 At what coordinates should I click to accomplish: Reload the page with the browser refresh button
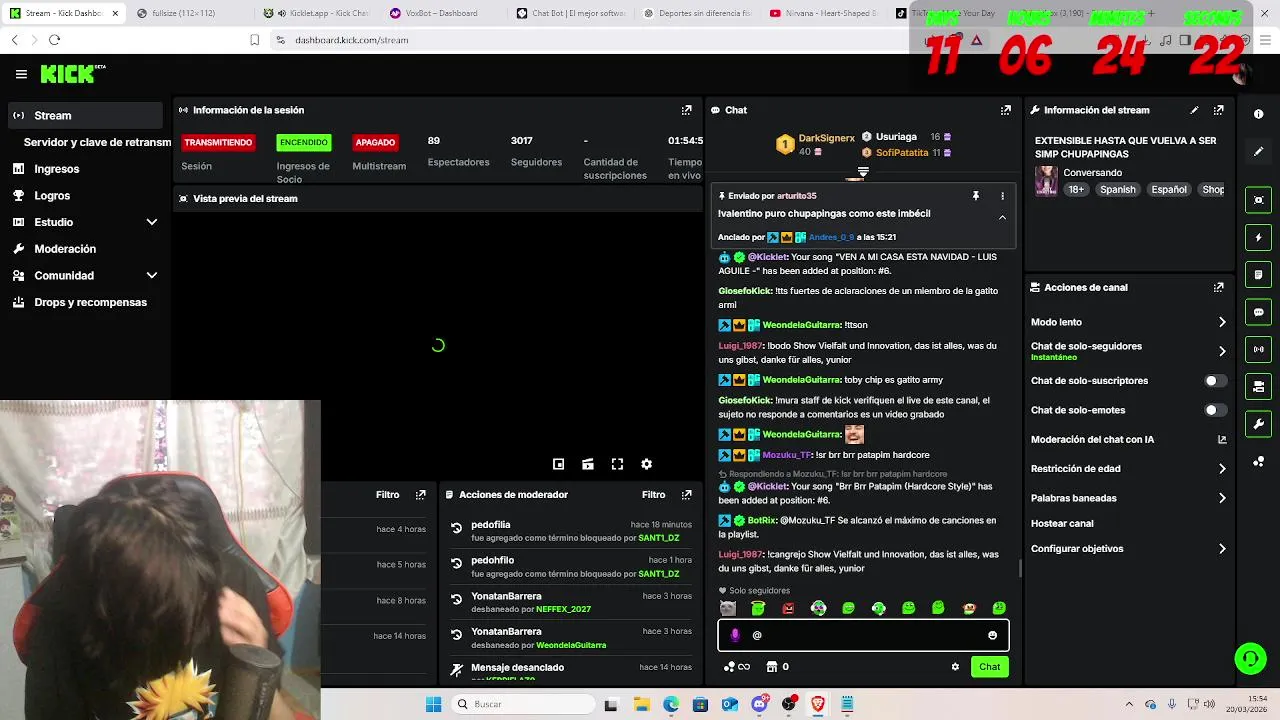pyautogui.click(x=54, y=40)
